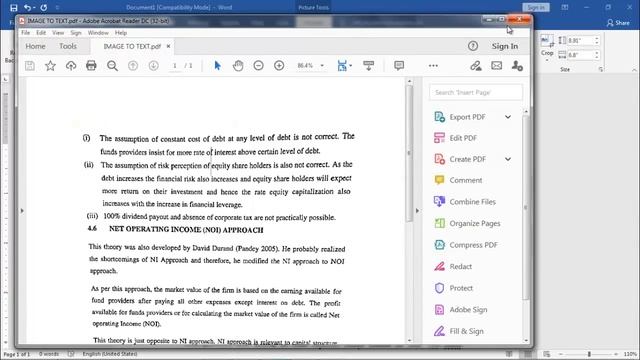
Task: Click the upload to cloud icon
Action: pos(71,66)
